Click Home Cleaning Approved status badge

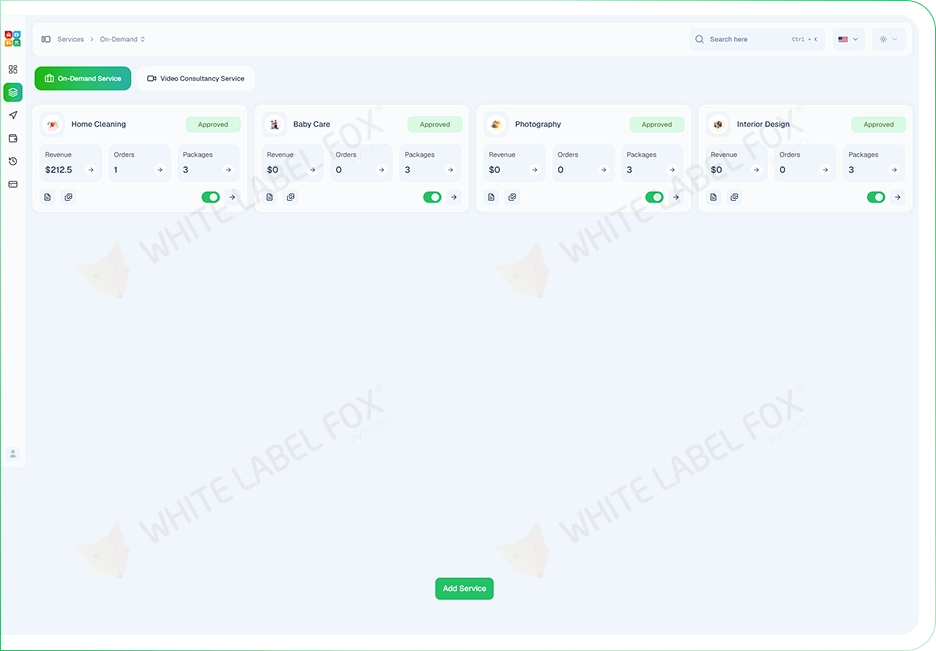pyautogui.click(x=213, y=125)
